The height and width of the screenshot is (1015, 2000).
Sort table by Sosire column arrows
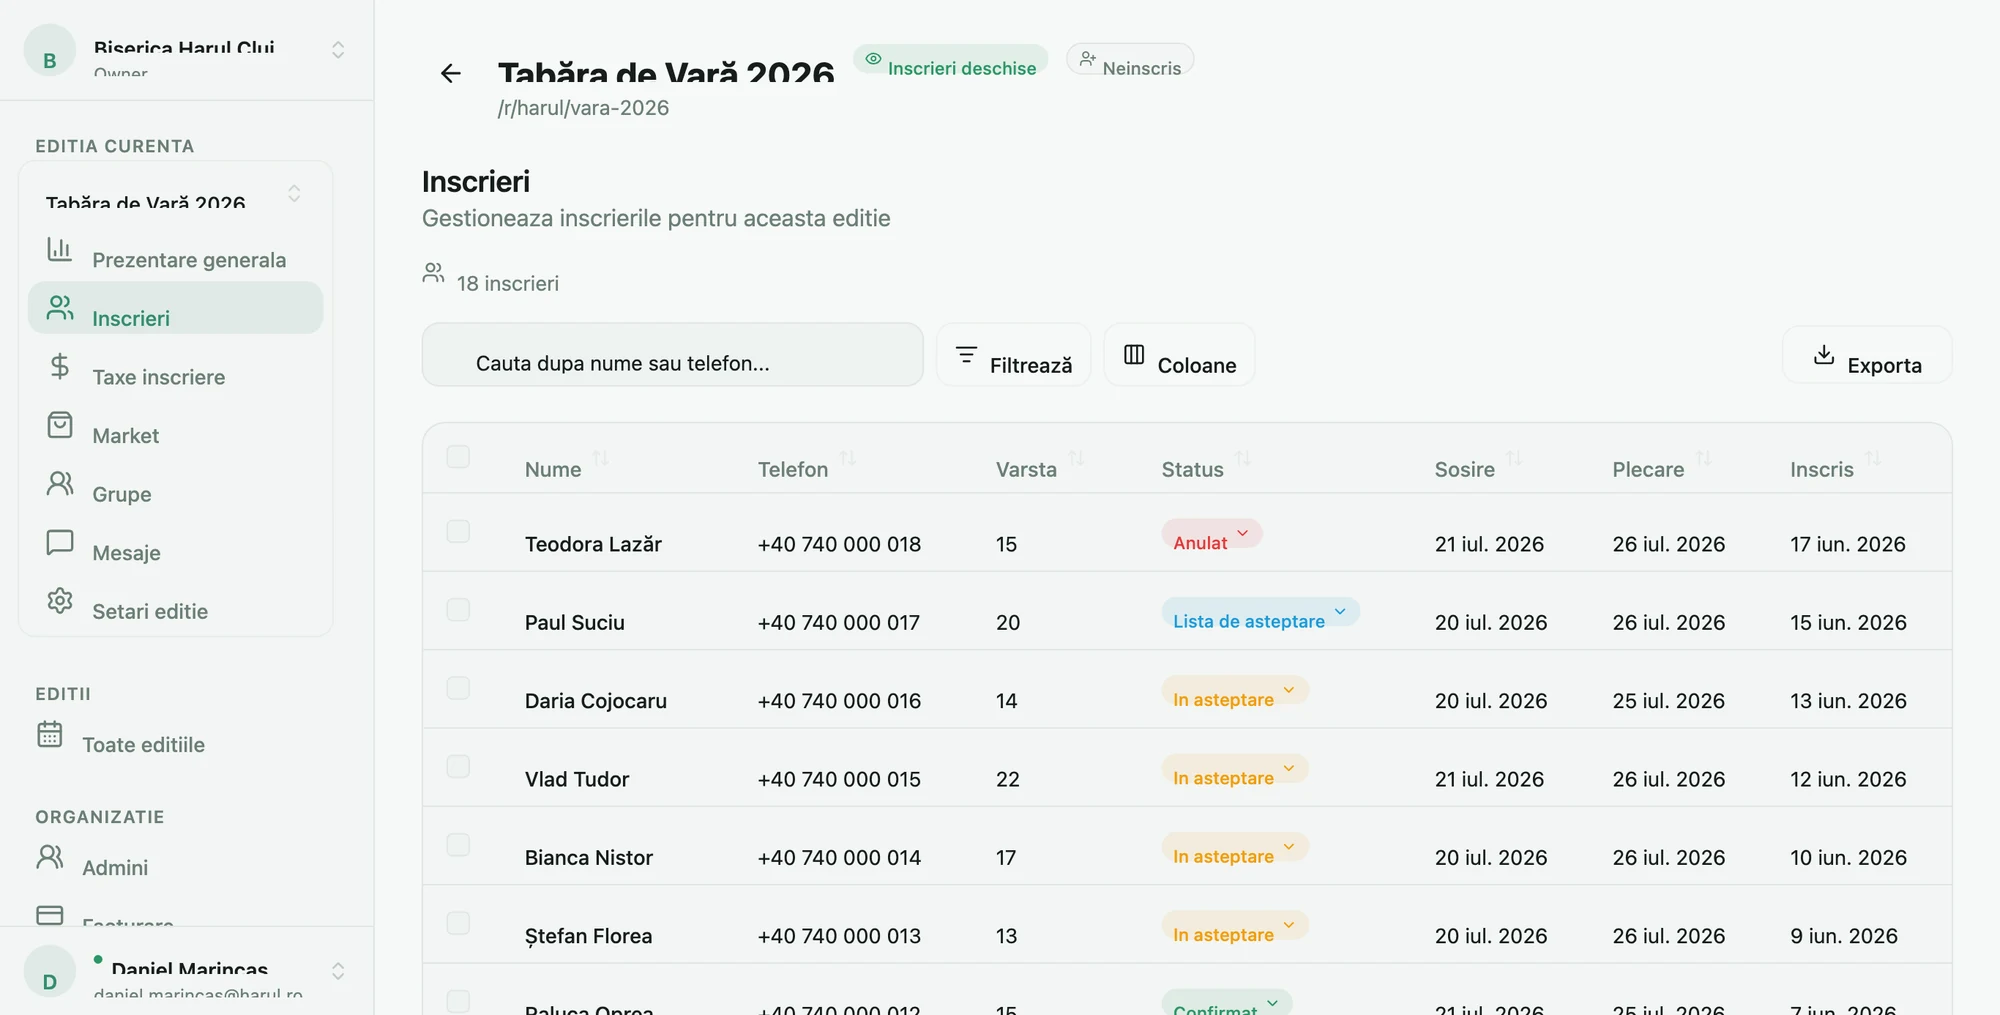tap(1514, 458)
